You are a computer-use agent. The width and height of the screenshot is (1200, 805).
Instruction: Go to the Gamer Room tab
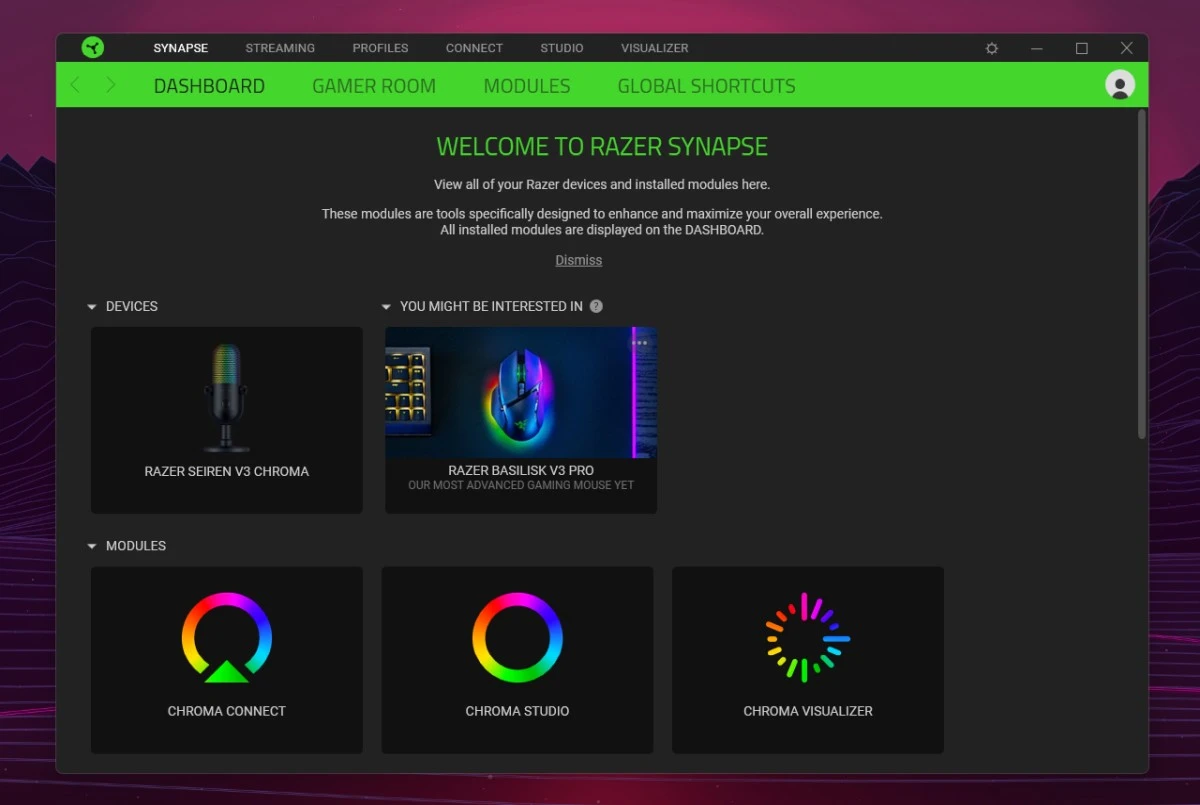tap(373, 86)
